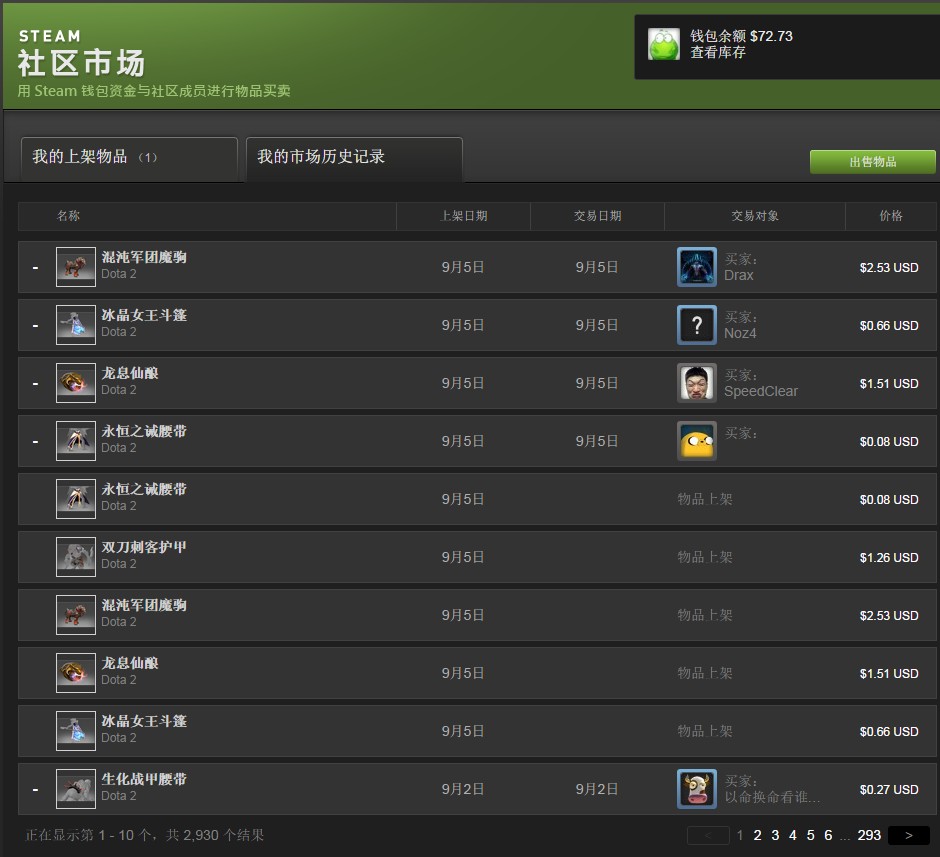
Task: Click 双刀刺客护甲 item thumbnail
Action: (76, 557)
